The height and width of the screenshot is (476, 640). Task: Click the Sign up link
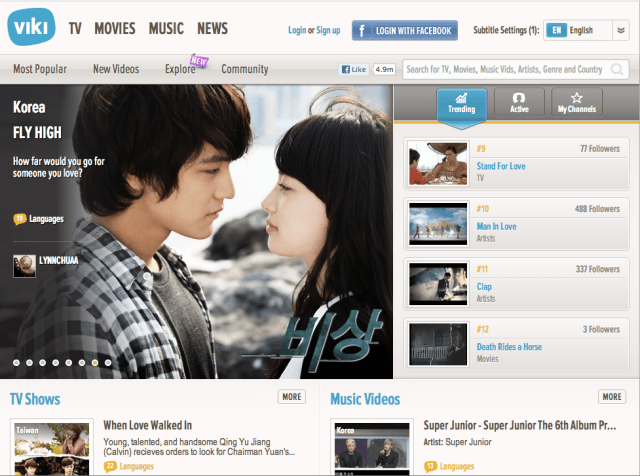click(x=328, y=30)
